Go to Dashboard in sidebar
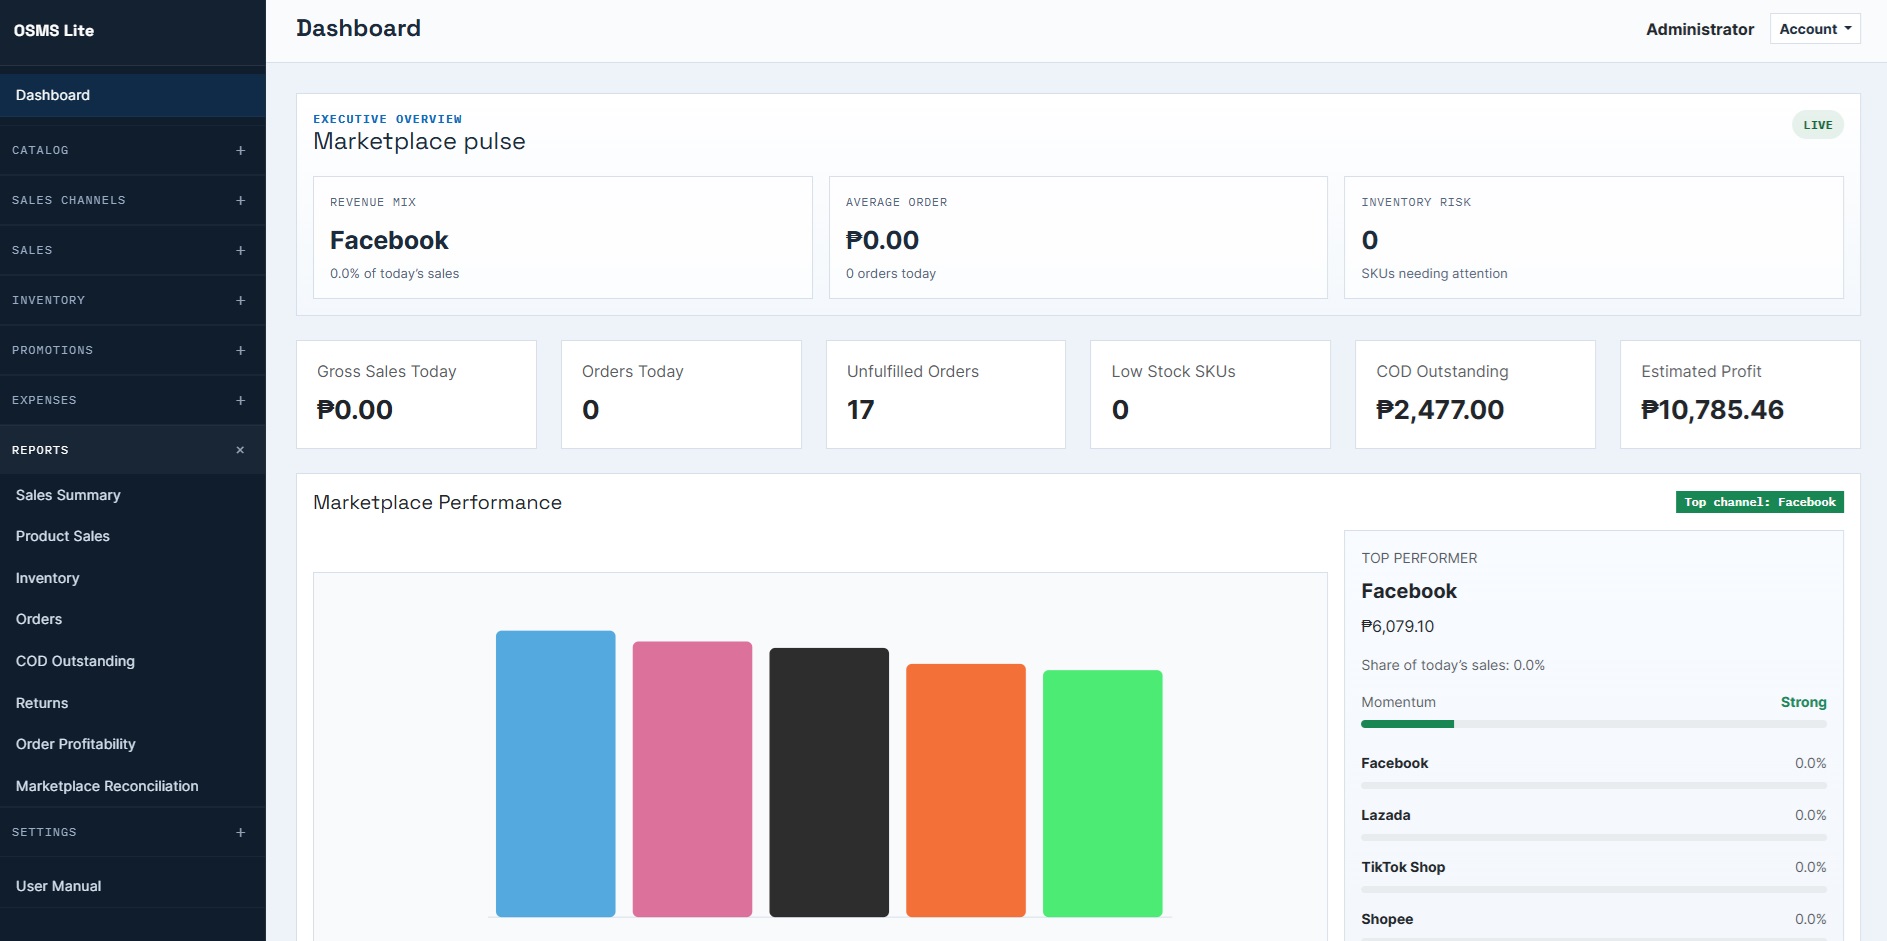 tap(132, 95)
